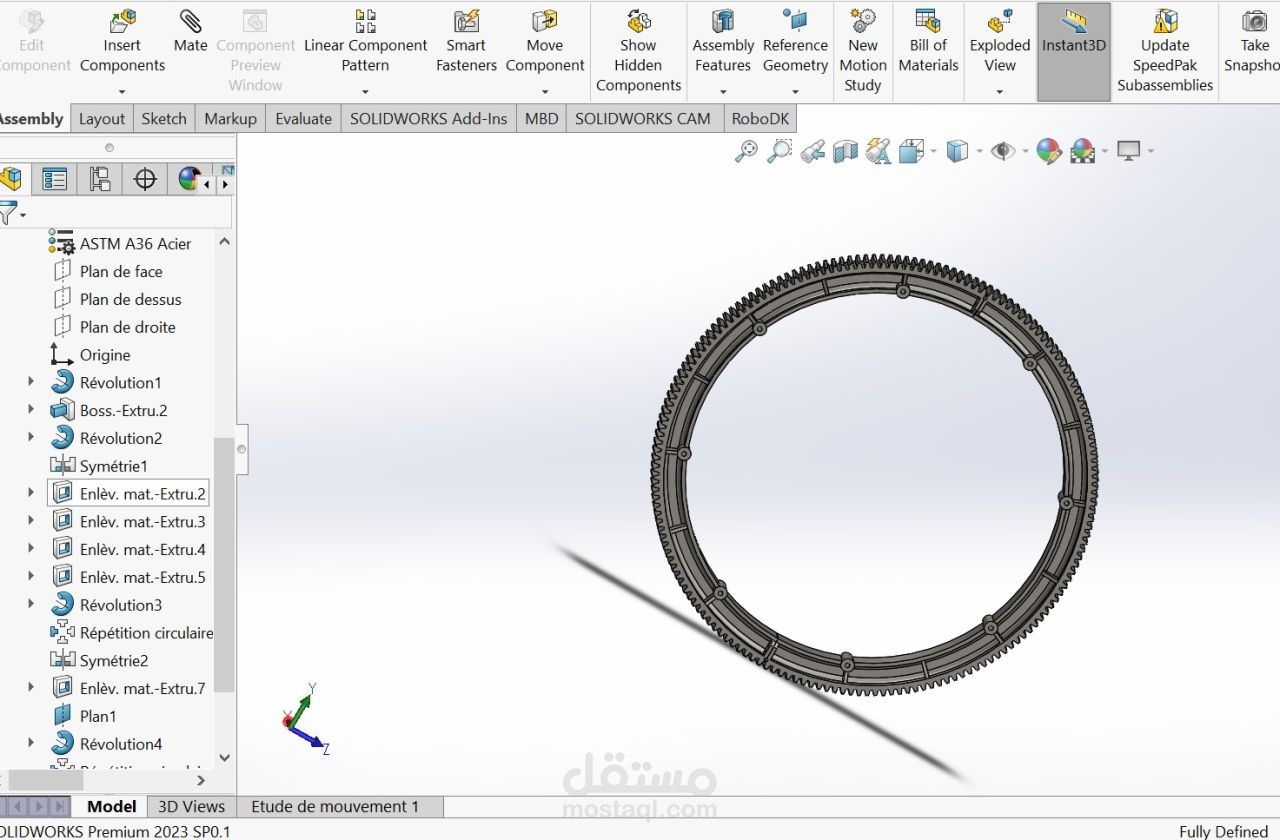Switch to Sketch ribbon tab
This screenshot has width=1280, height=840.
pyautogui.click(x=164, y=119)
